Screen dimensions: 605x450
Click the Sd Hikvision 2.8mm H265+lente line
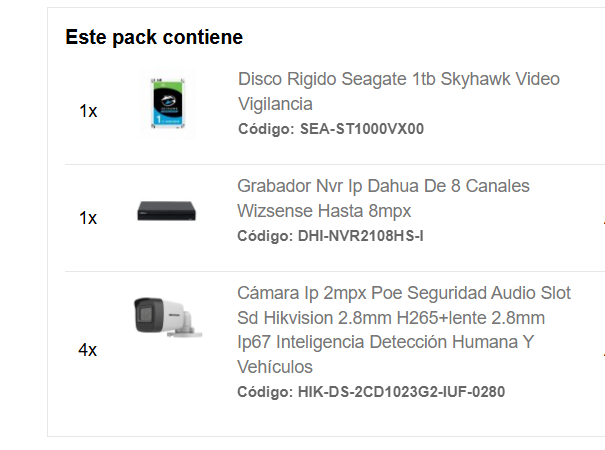point(391,318)
